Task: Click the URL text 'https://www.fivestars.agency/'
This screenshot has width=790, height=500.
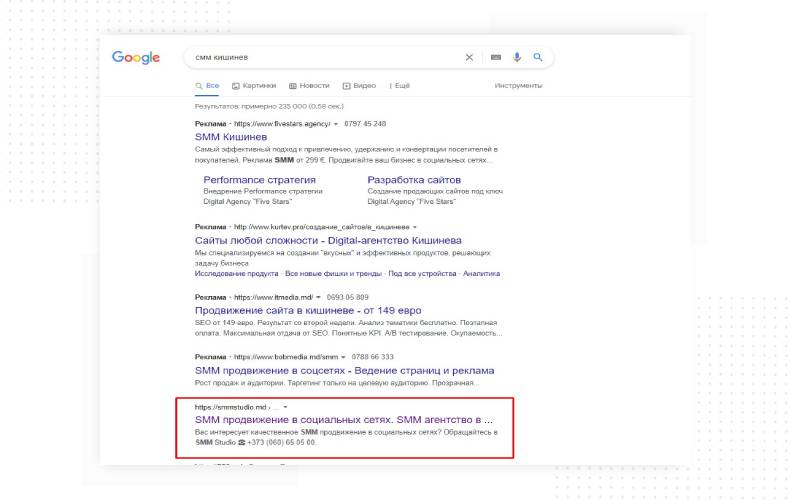Action: tap(282, 124)
